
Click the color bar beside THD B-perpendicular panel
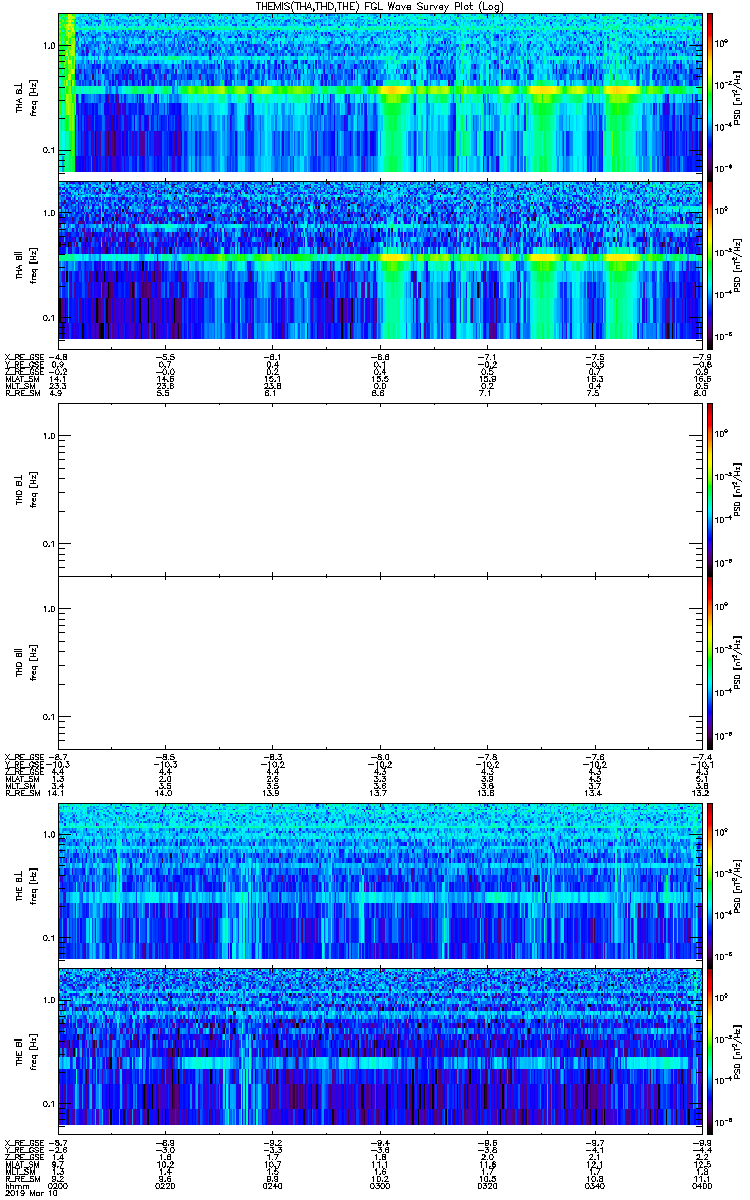click(710, 489)
